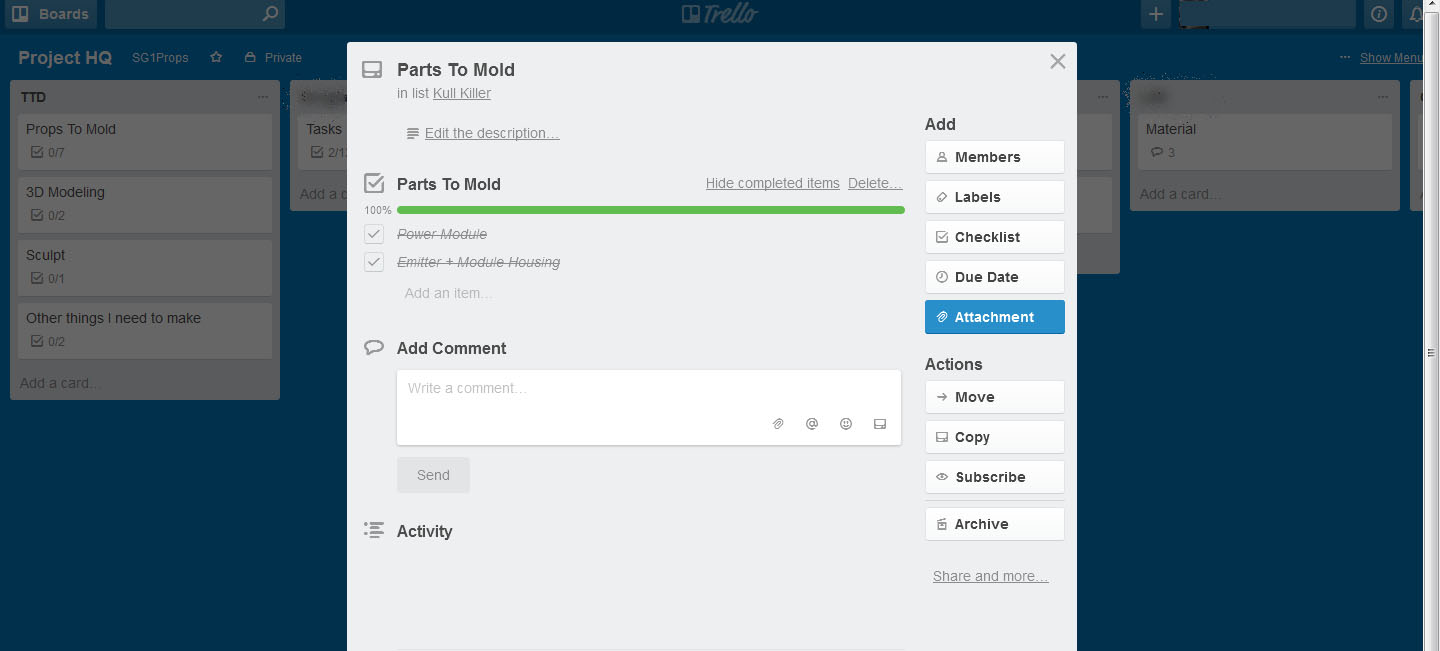Click the plus icon to create a board
The width and height of the screenshot is (1440, 651).
pyautogui.click(x=1155, y=14)
